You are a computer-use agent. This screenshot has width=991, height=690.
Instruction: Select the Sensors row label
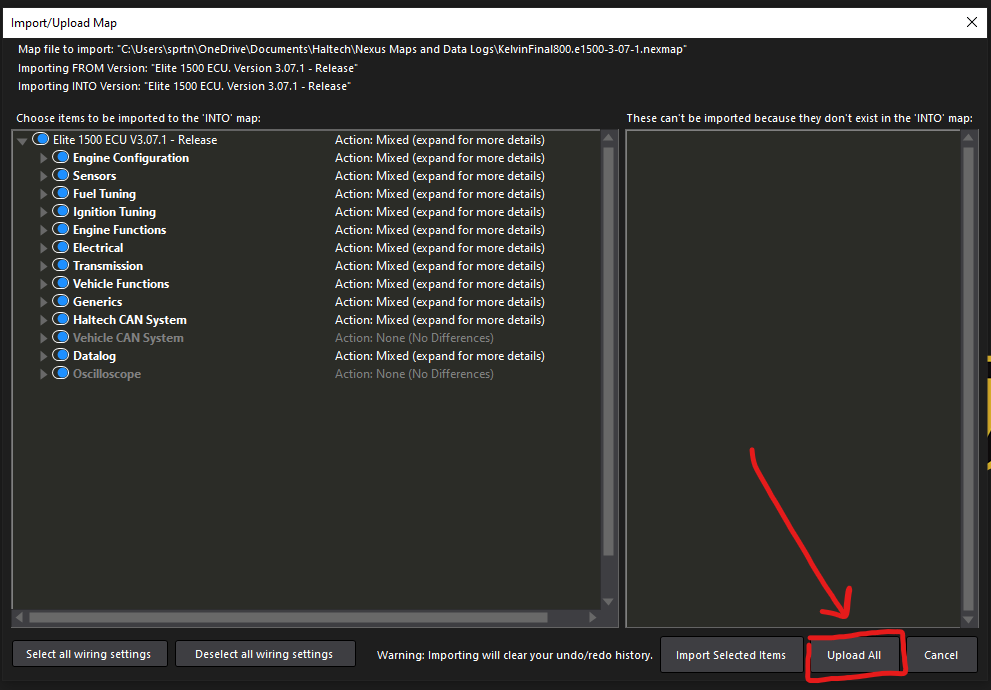94,176
